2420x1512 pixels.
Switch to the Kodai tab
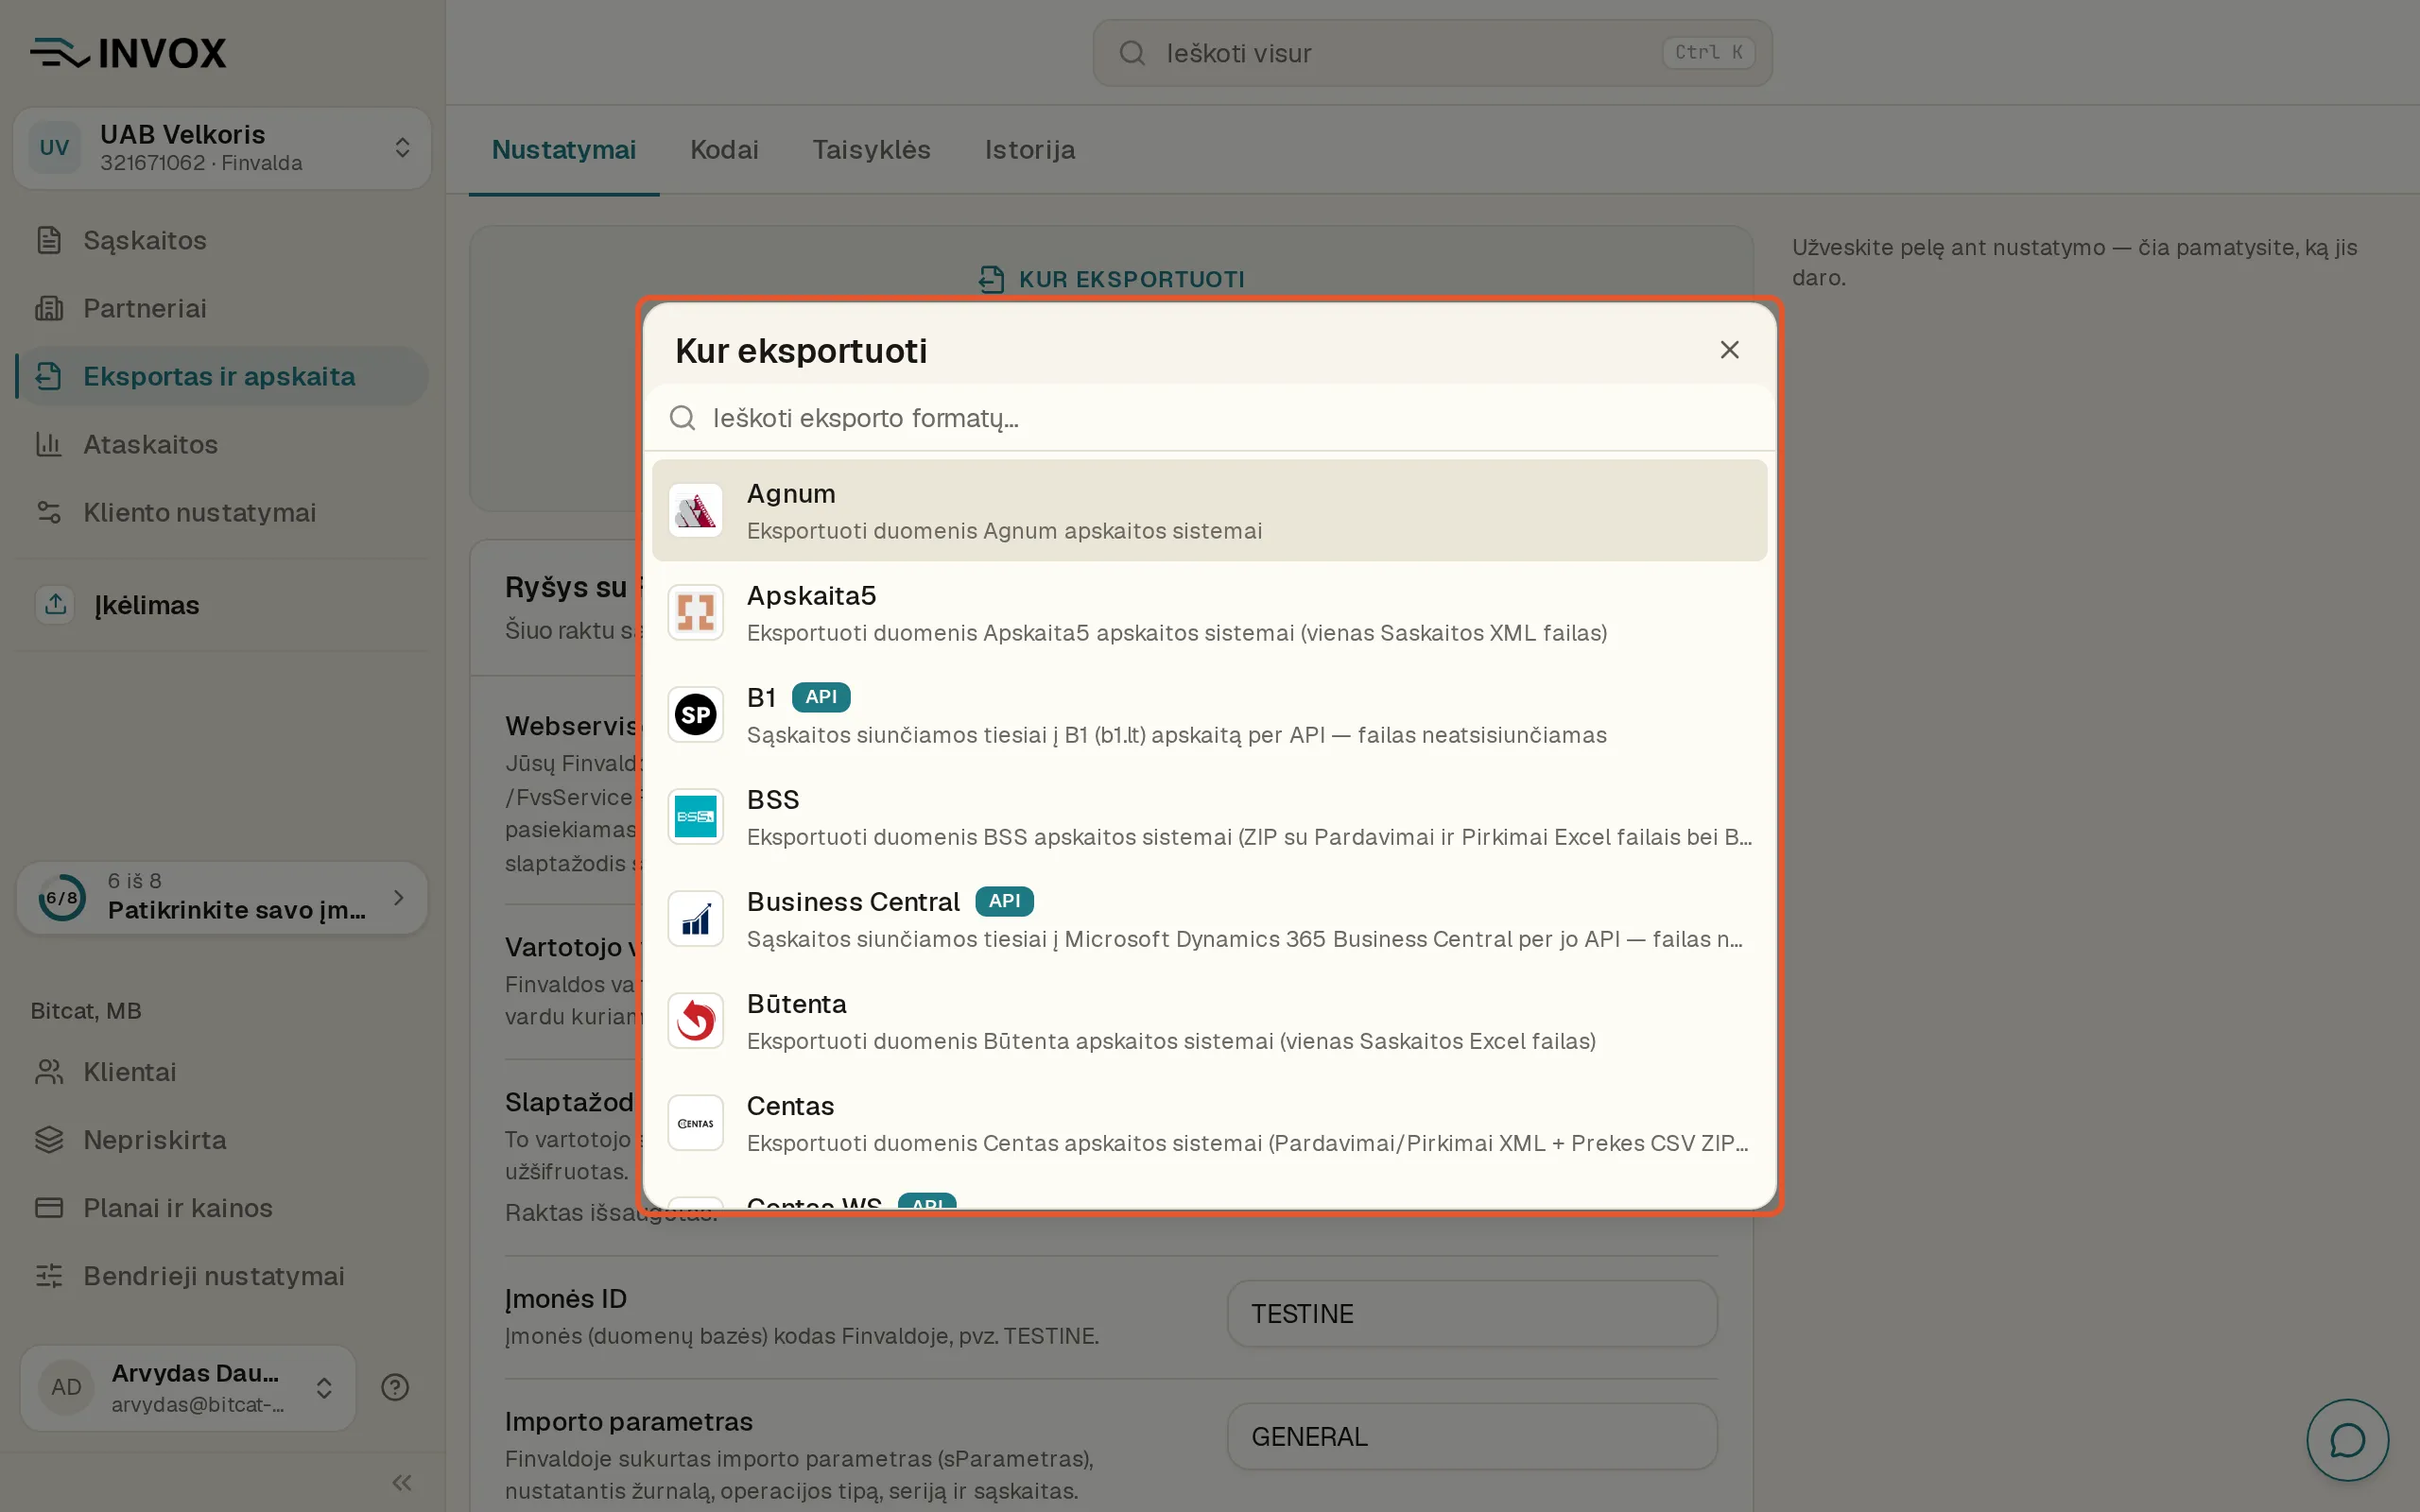click(724, 150)
